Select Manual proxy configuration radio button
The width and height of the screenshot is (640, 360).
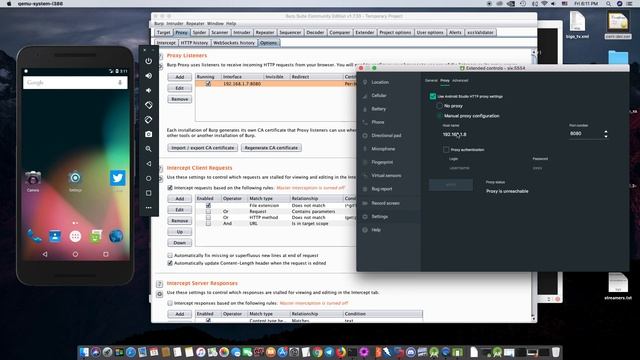click(440, 116)
